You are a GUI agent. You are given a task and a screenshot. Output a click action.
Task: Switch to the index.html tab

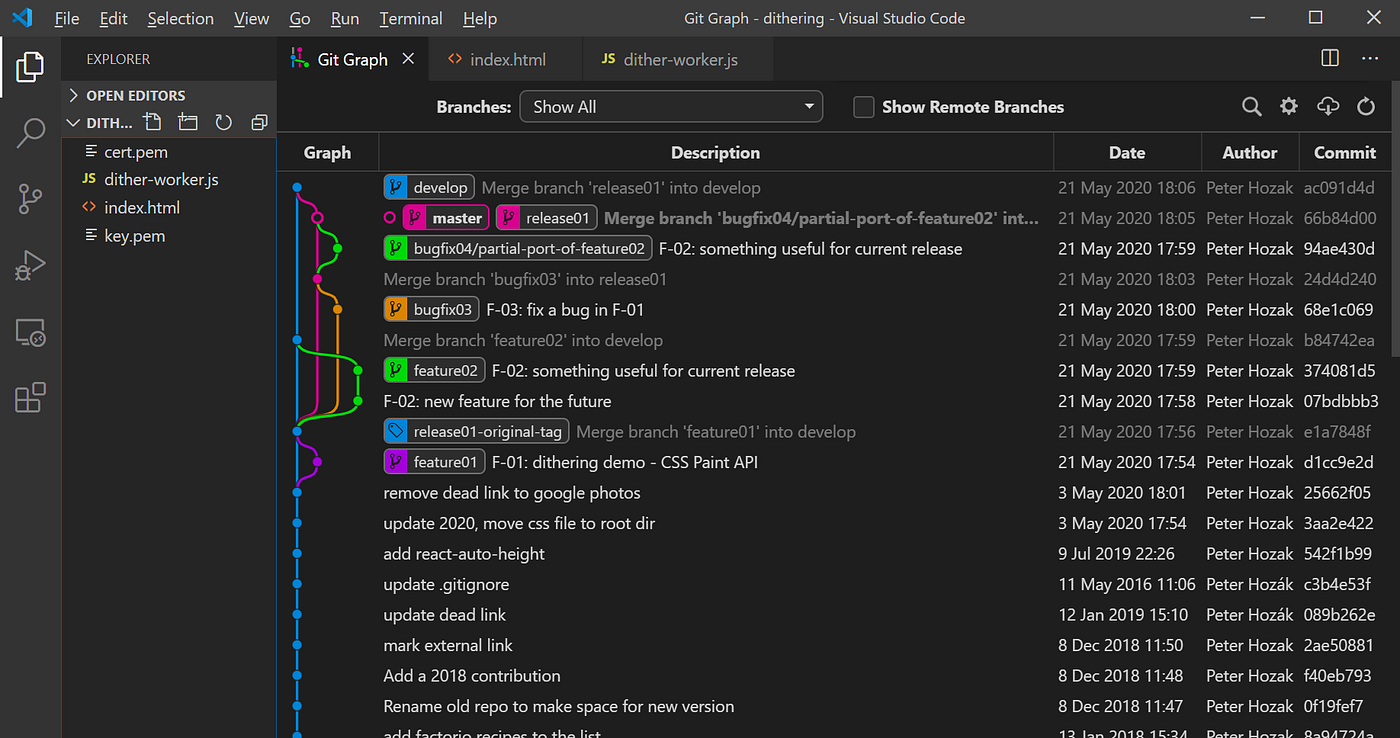(505, 59)
